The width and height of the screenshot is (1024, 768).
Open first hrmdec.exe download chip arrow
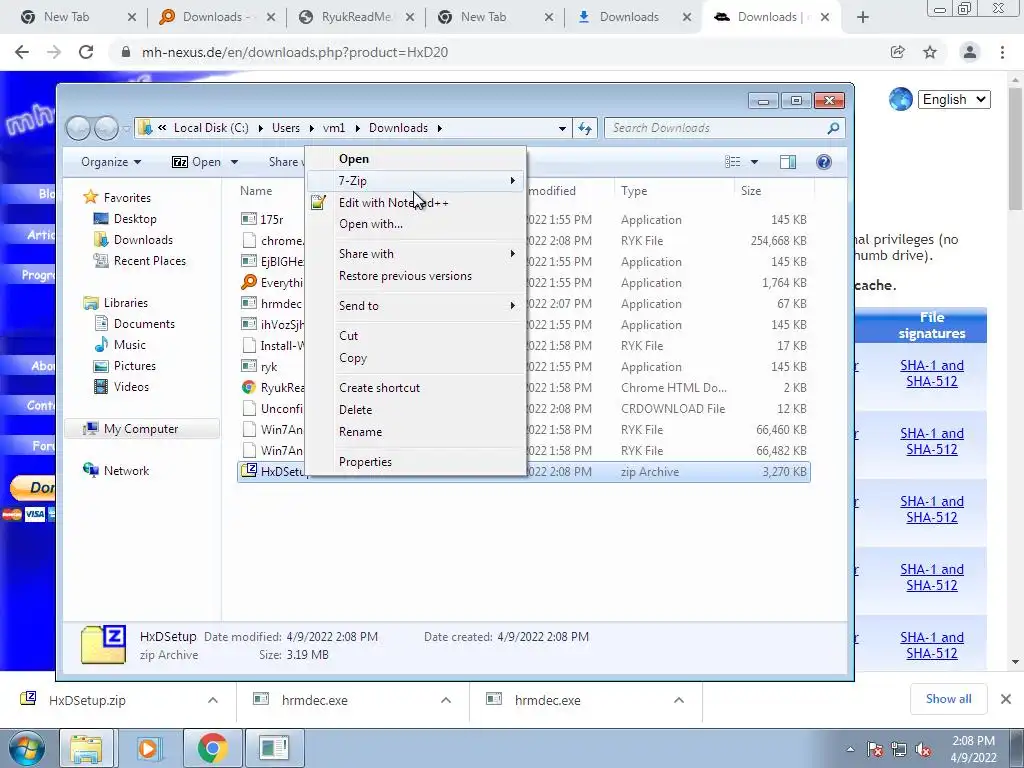[x=446, y=700]
